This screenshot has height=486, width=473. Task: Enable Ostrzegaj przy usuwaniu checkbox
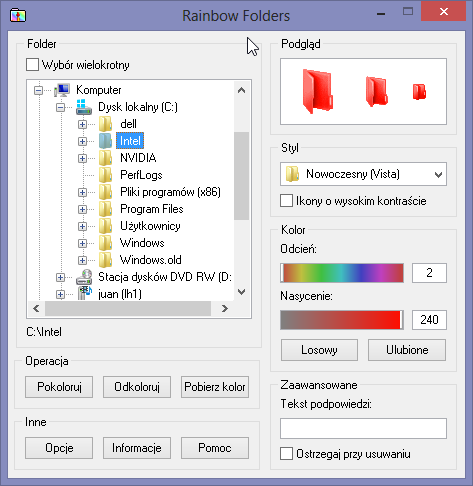coord(286,454)
